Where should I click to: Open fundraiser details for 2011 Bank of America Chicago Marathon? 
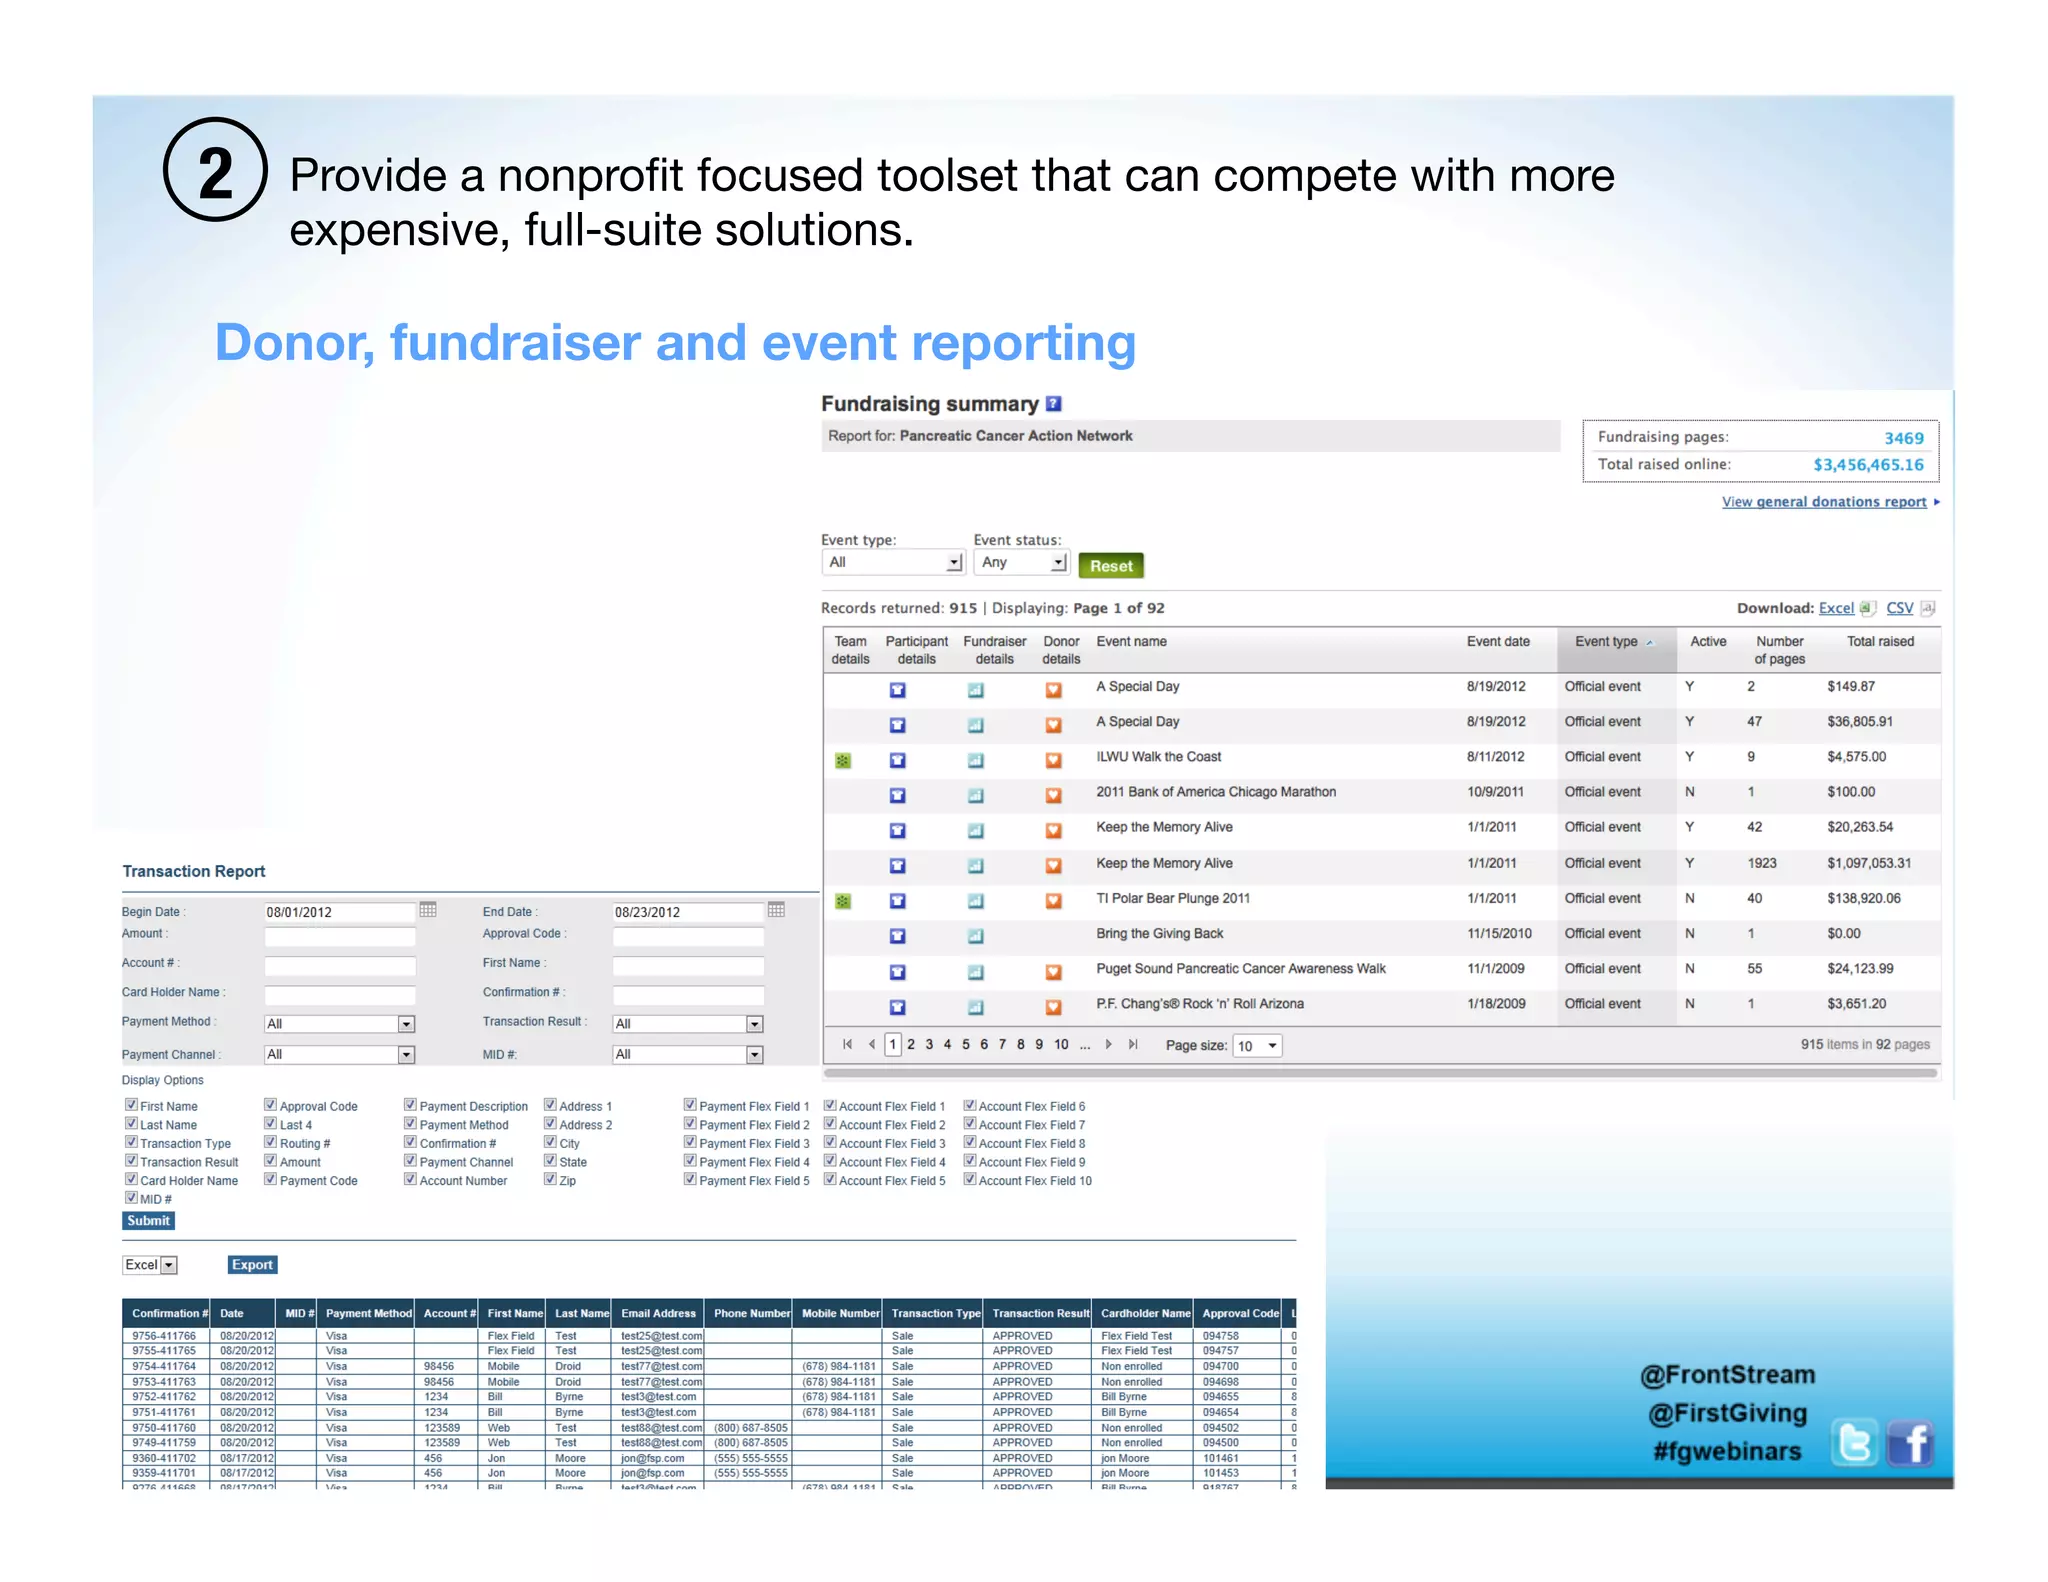pyautogui.click(x=976, y=796)
